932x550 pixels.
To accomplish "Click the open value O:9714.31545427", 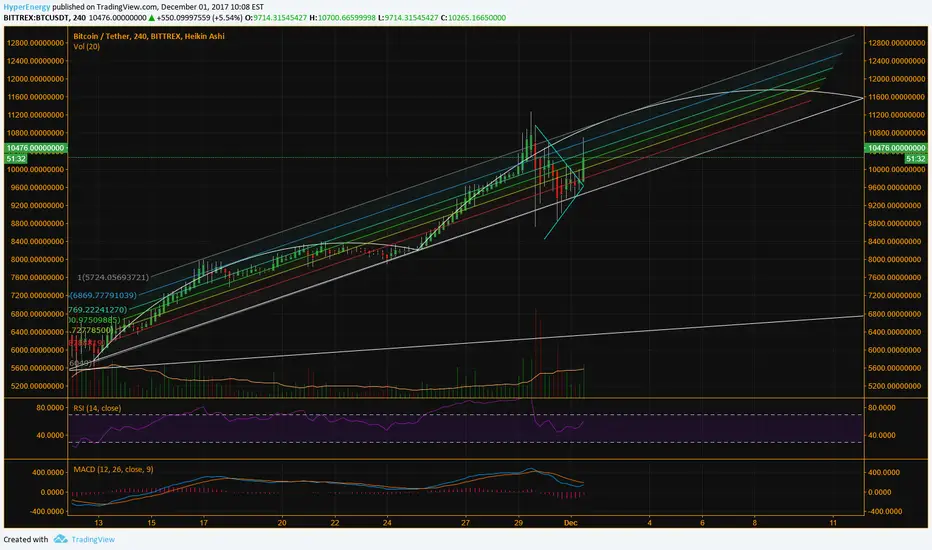I will tap(276, 18).
